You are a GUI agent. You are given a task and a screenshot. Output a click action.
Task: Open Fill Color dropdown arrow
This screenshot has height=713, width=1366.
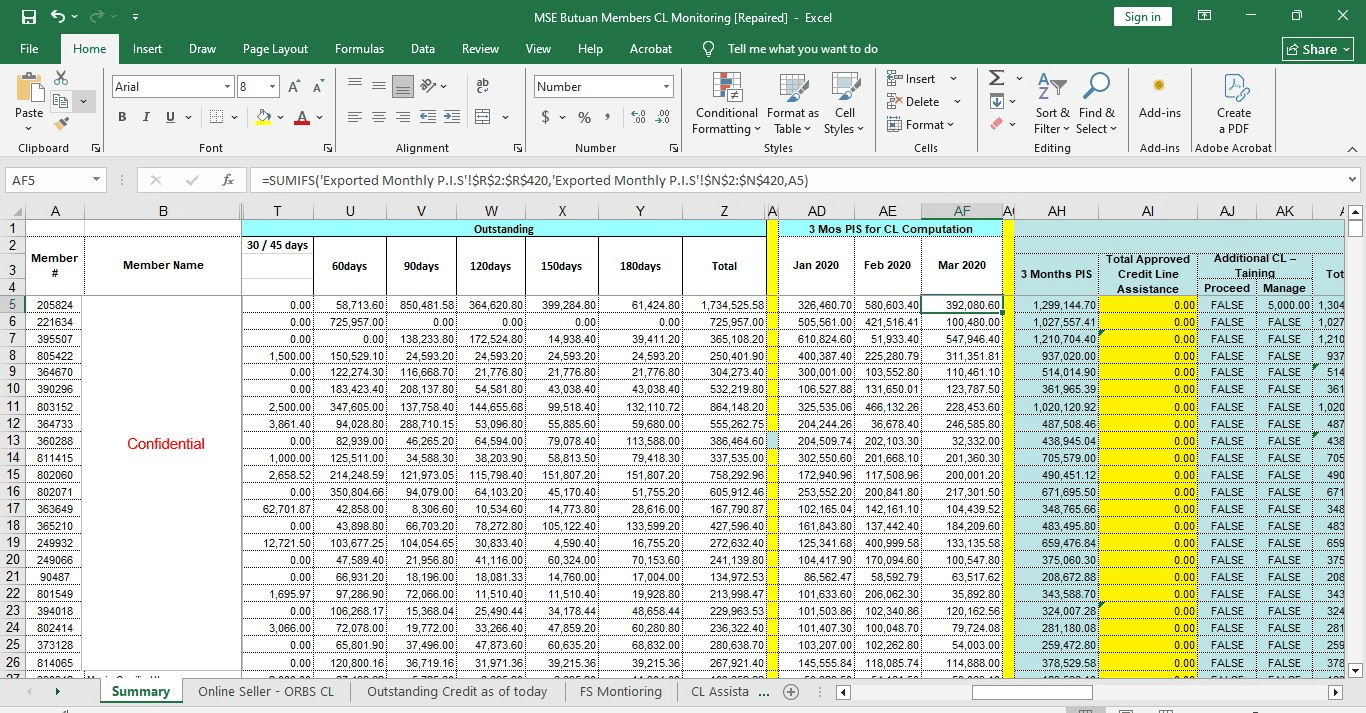[281, 117]
